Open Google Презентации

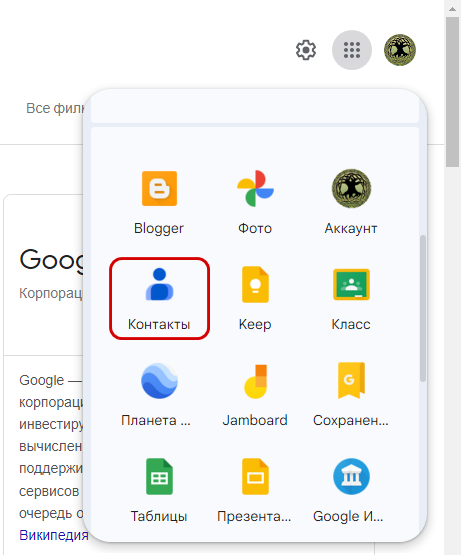click(255, 490)
